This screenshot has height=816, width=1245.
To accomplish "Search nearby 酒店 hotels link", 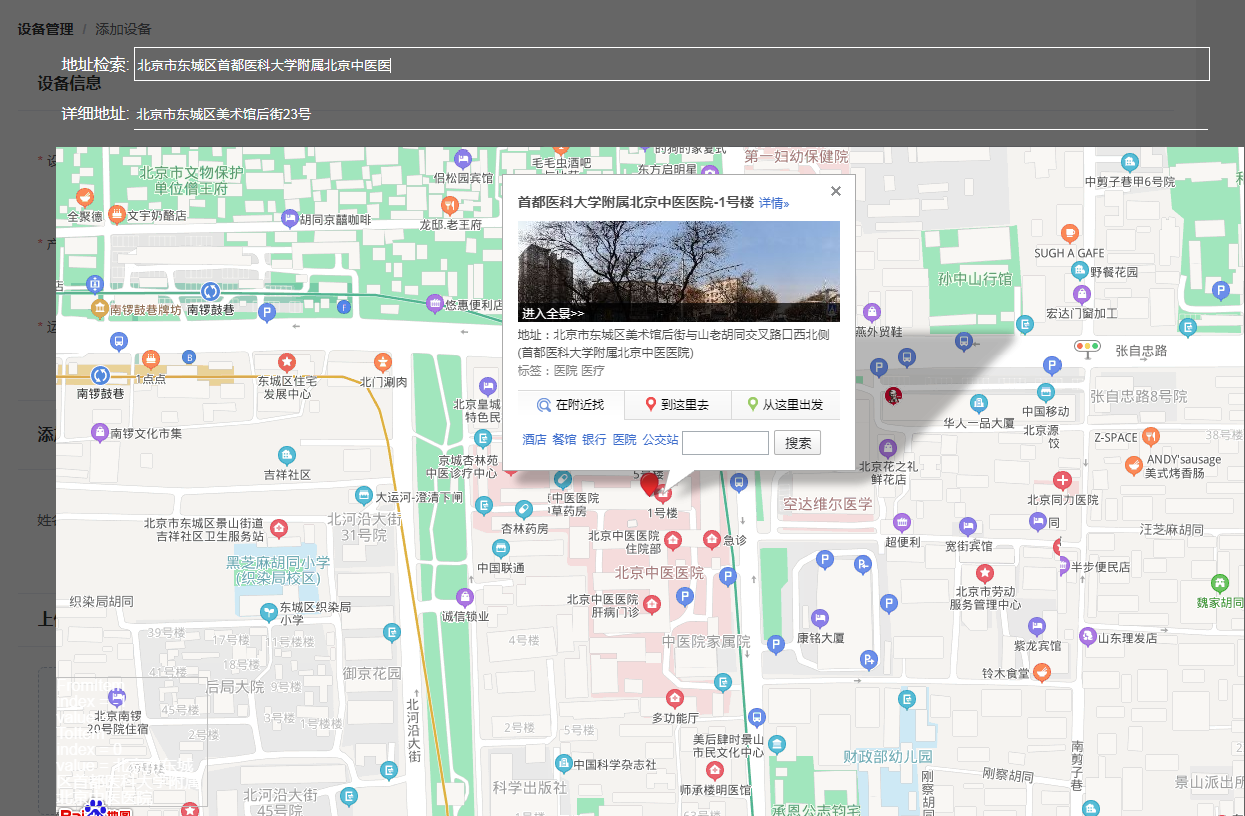I will pos(534,440).
